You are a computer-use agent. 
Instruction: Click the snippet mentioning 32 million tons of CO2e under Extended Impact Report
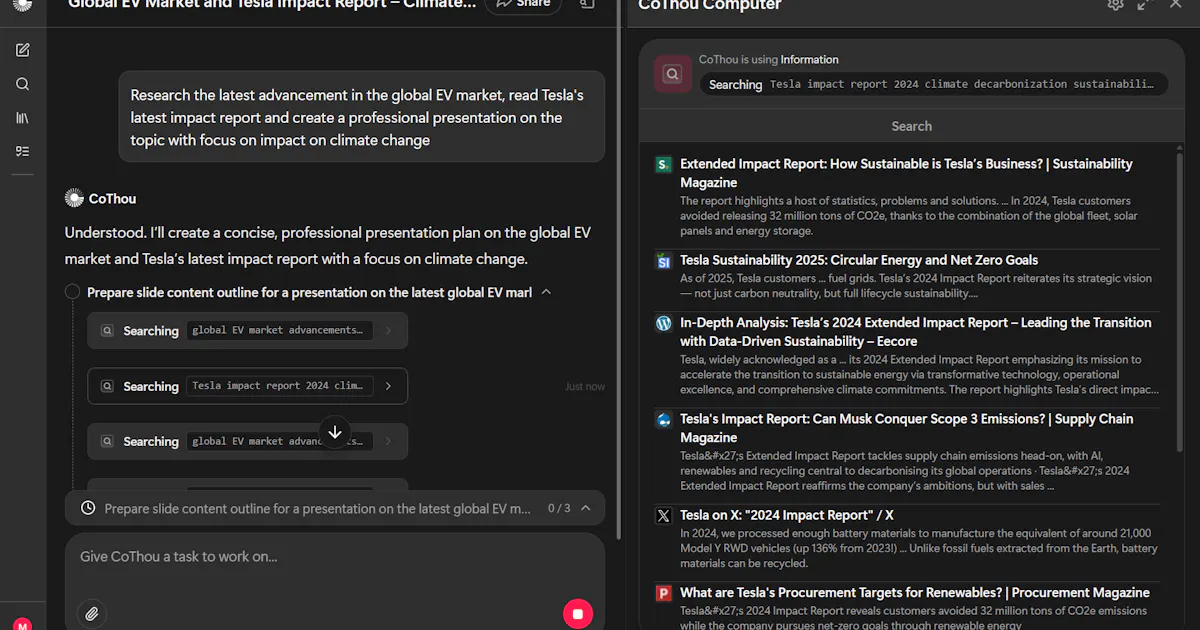pos(909,216)
